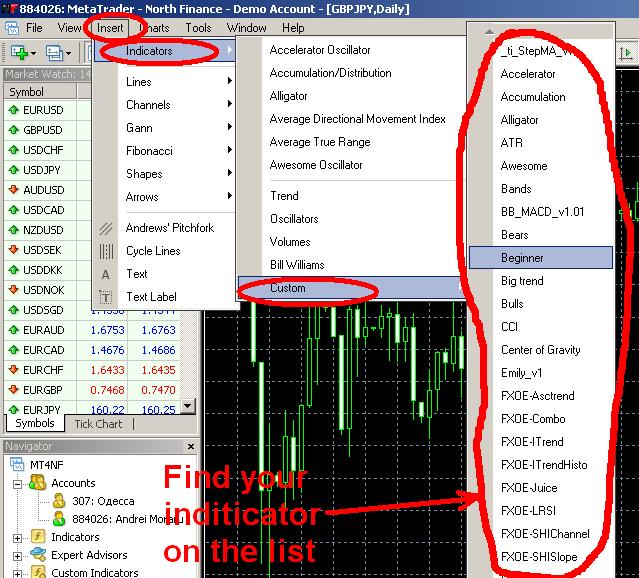Close the Navigator panel
639x578 pixels.
(191, 446)
